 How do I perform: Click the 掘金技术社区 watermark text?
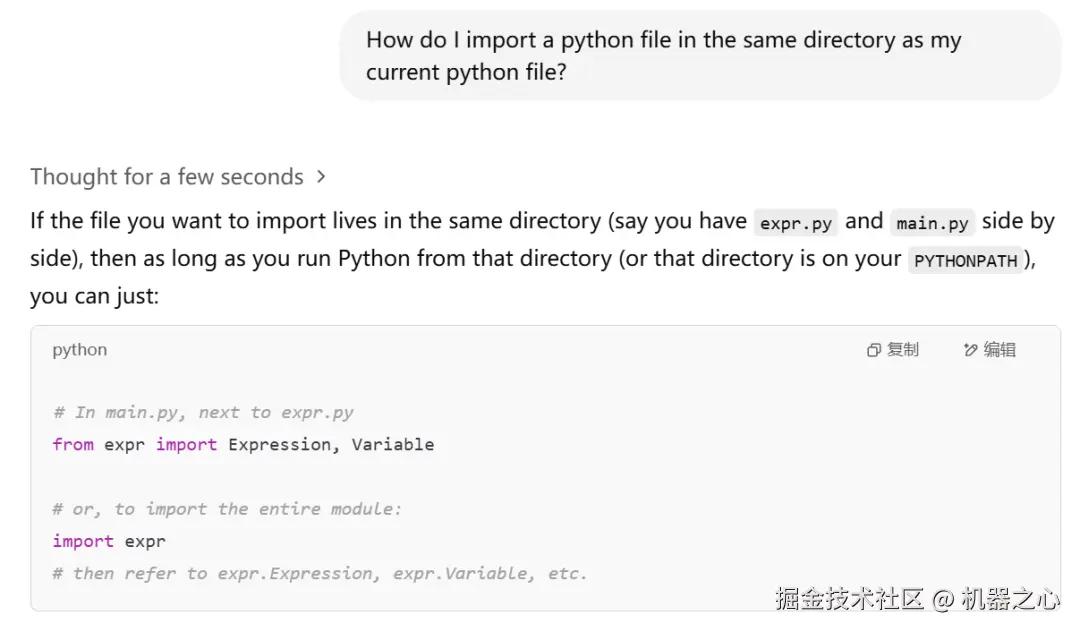coord(849,599)
